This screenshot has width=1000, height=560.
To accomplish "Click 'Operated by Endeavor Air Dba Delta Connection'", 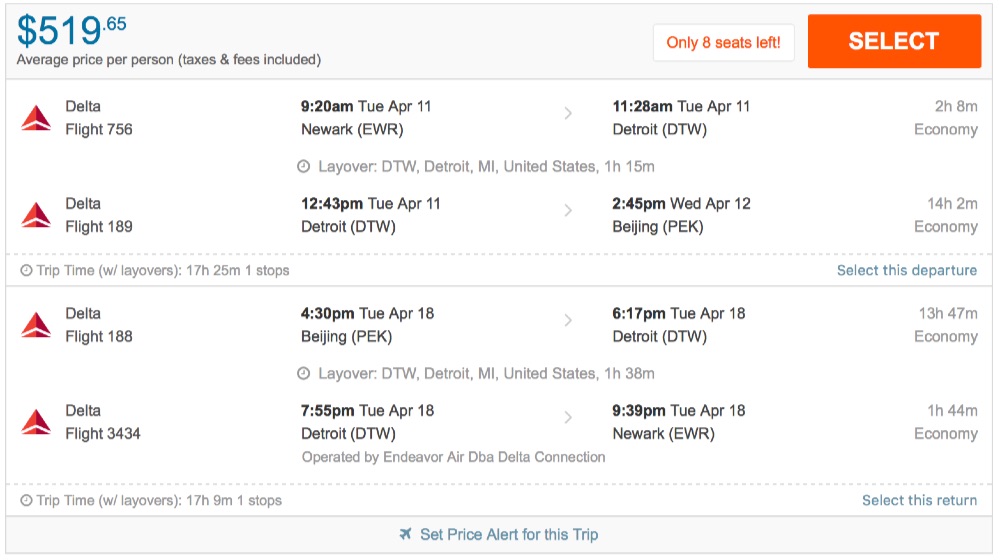I will tap(453, 457).
